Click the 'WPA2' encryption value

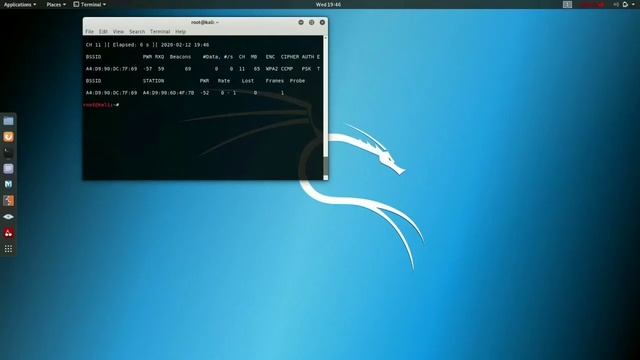tap(271, 69)
